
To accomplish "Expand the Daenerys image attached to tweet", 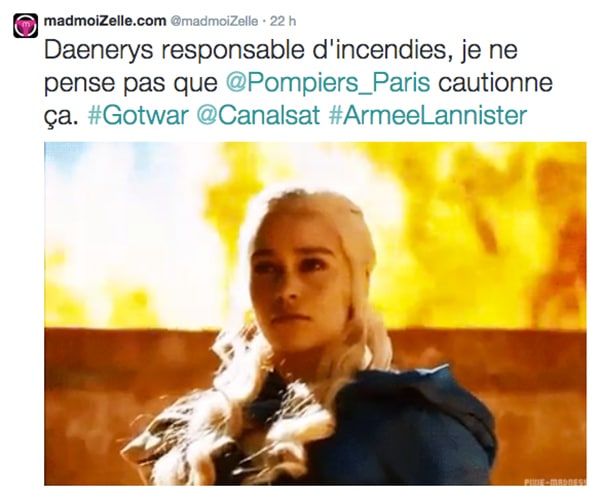I will [x=315, y=313].
